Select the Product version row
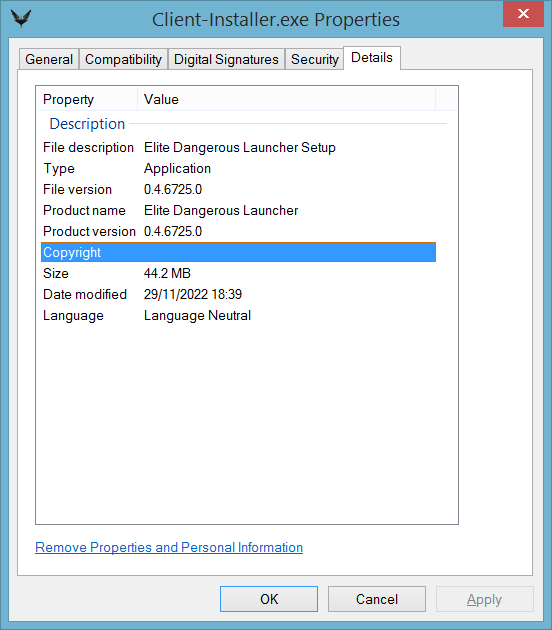 [x=238, y=231]
